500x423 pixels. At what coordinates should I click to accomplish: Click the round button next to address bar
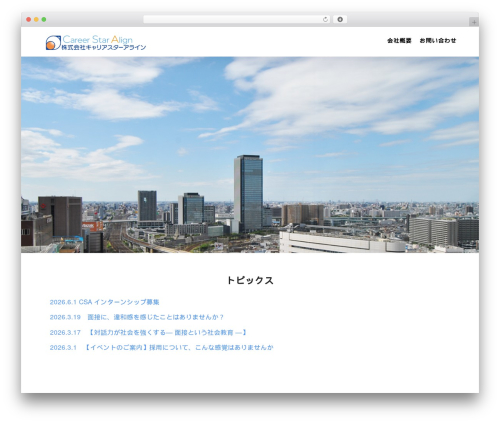(340, 20)
